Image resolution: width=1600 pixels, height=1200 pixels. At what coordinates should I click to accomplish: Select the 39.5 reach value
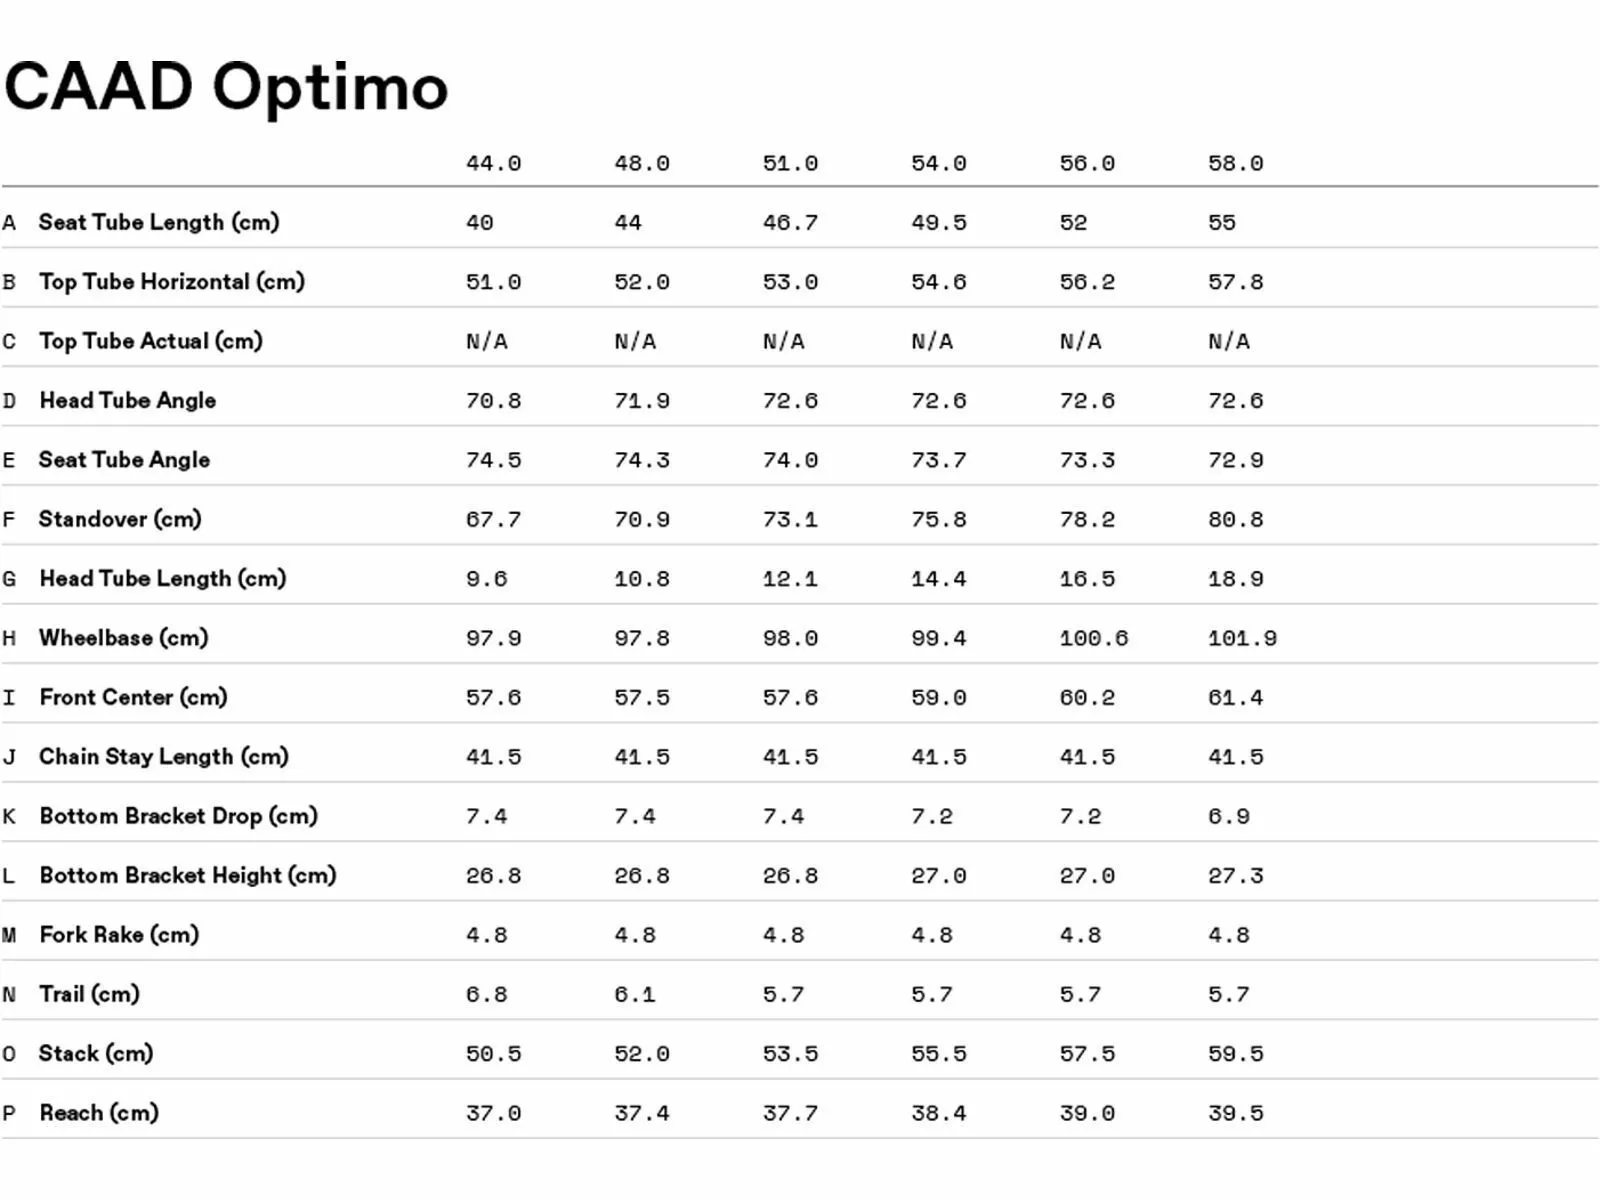(x=1235, y=1113)
